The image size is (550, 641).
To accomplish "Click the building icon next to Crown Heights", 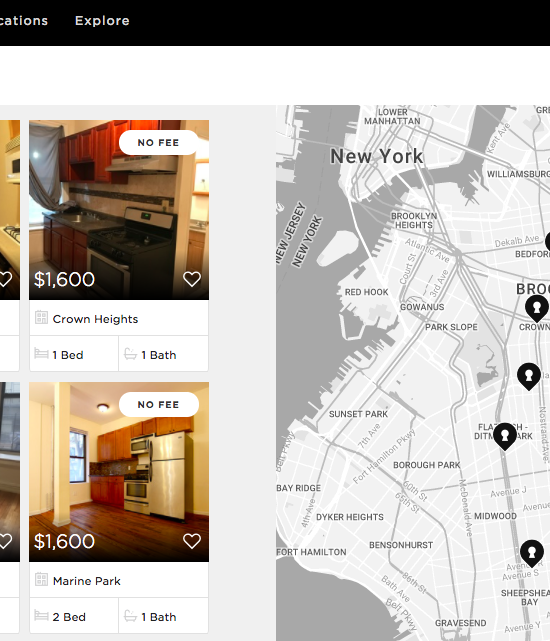I will click(41, 317).
